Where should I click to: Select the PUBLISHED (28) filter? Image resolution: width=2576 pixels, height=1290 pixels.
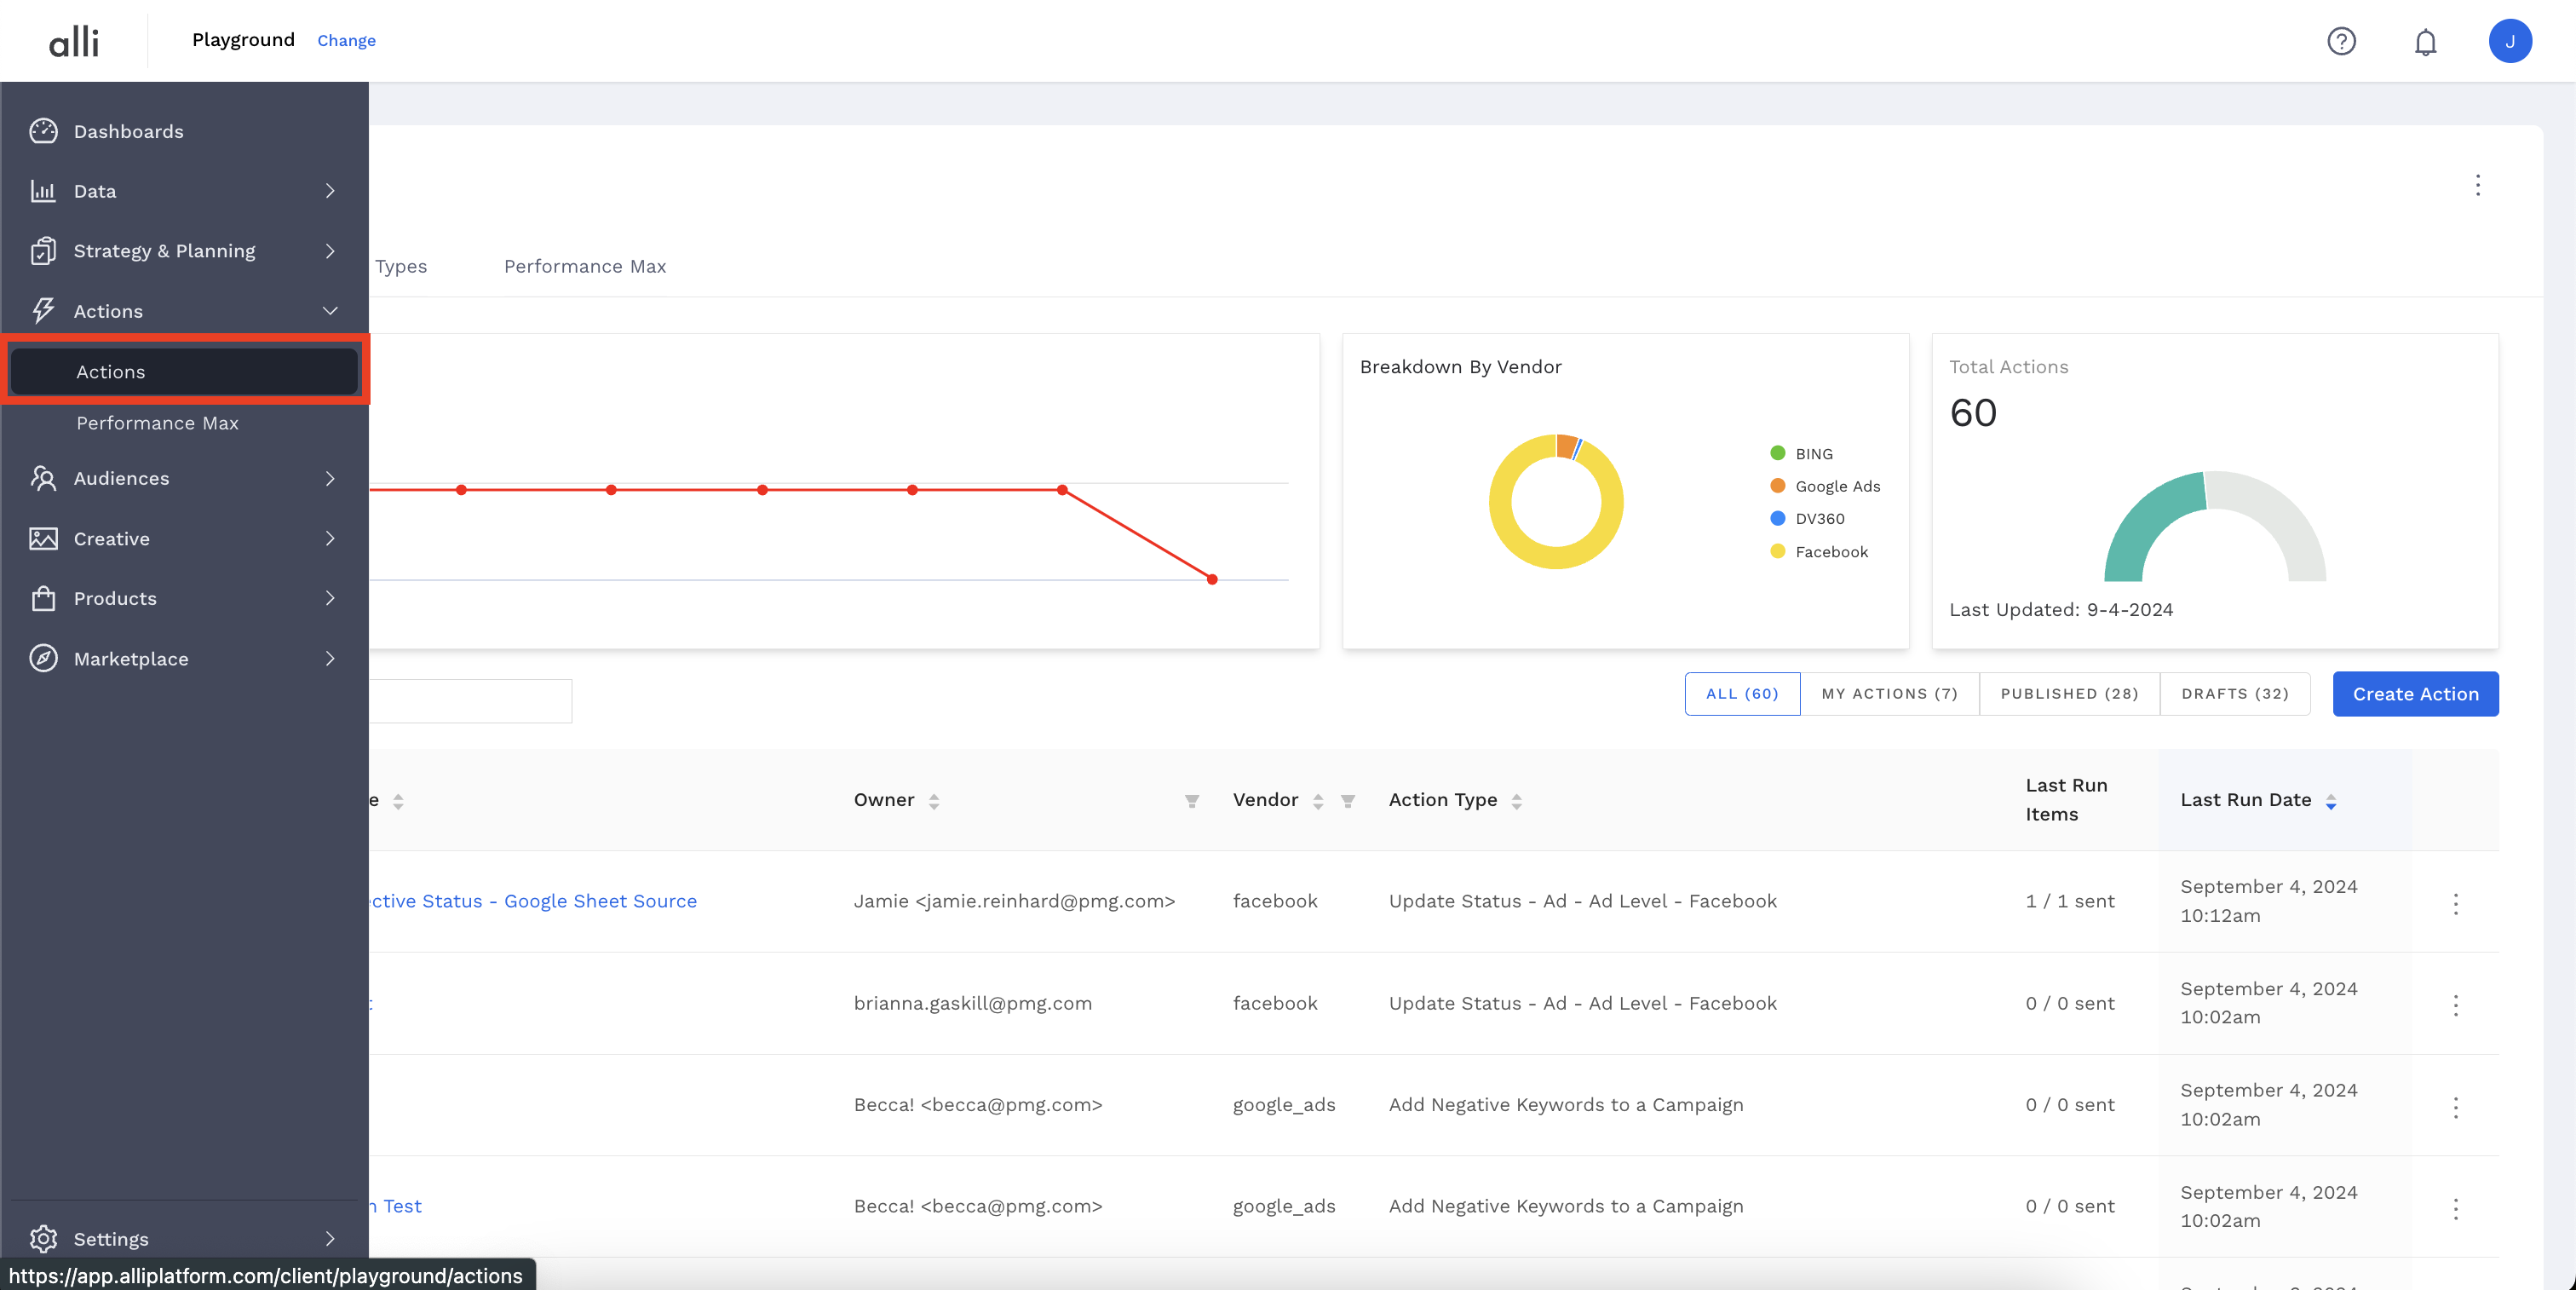coord(2069,694)
